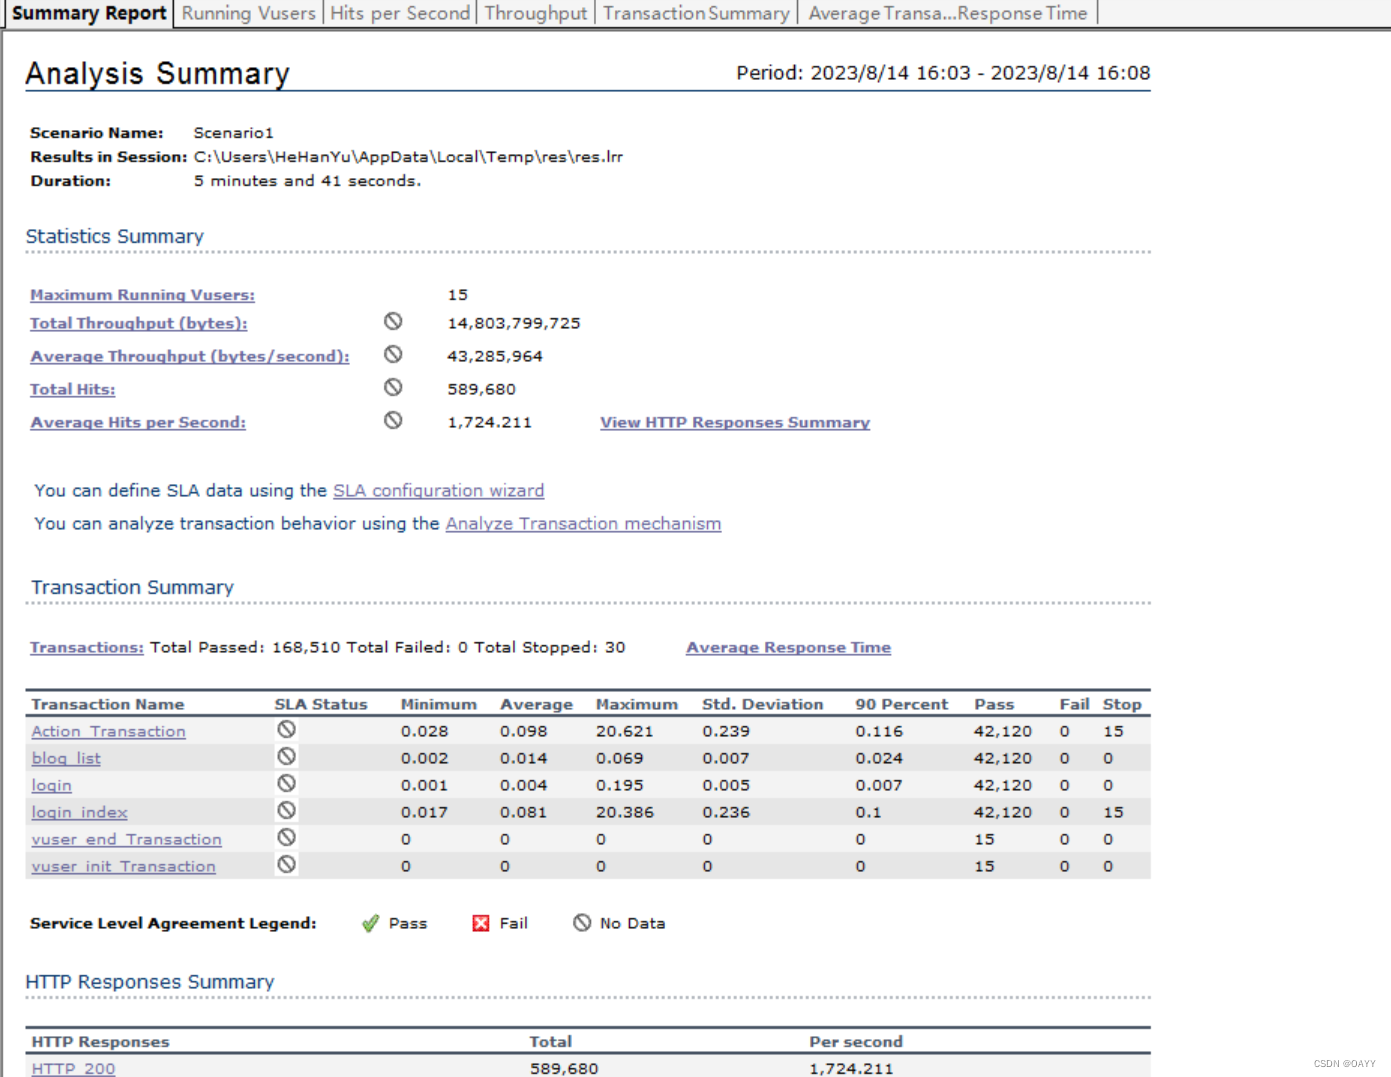The width and height of the screenshot is (1391, 1077).
Task: Open Average Hits per Second link
Action: pyautogui.click(x=137, y=422)
